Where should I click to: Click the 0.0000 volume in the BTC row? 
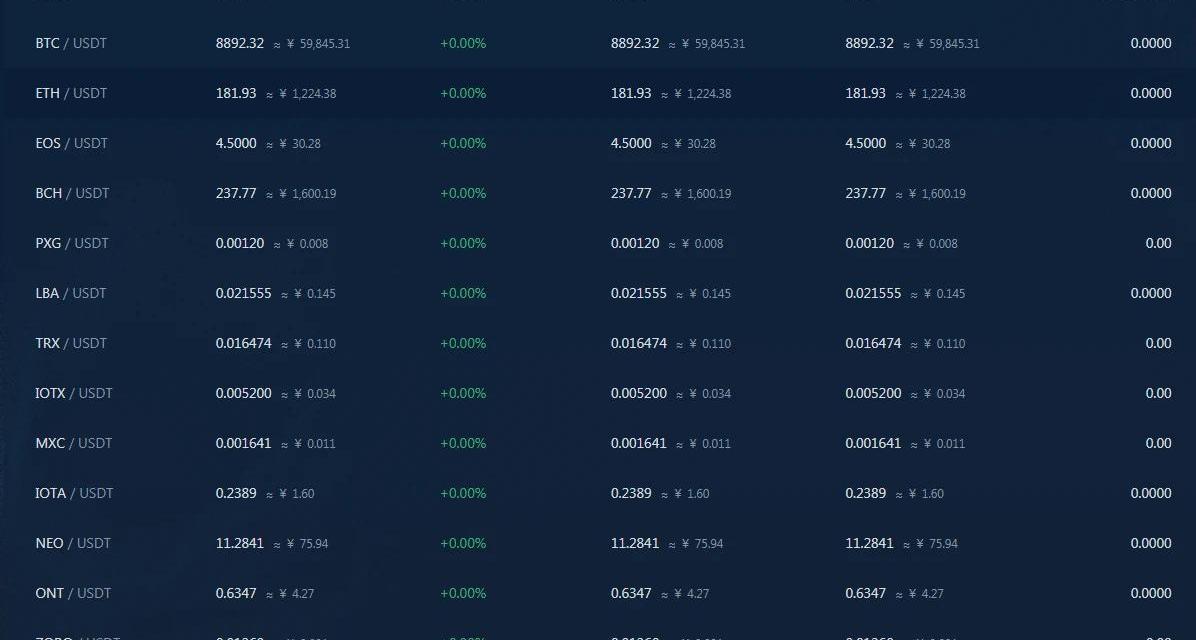pos(1151,43)
